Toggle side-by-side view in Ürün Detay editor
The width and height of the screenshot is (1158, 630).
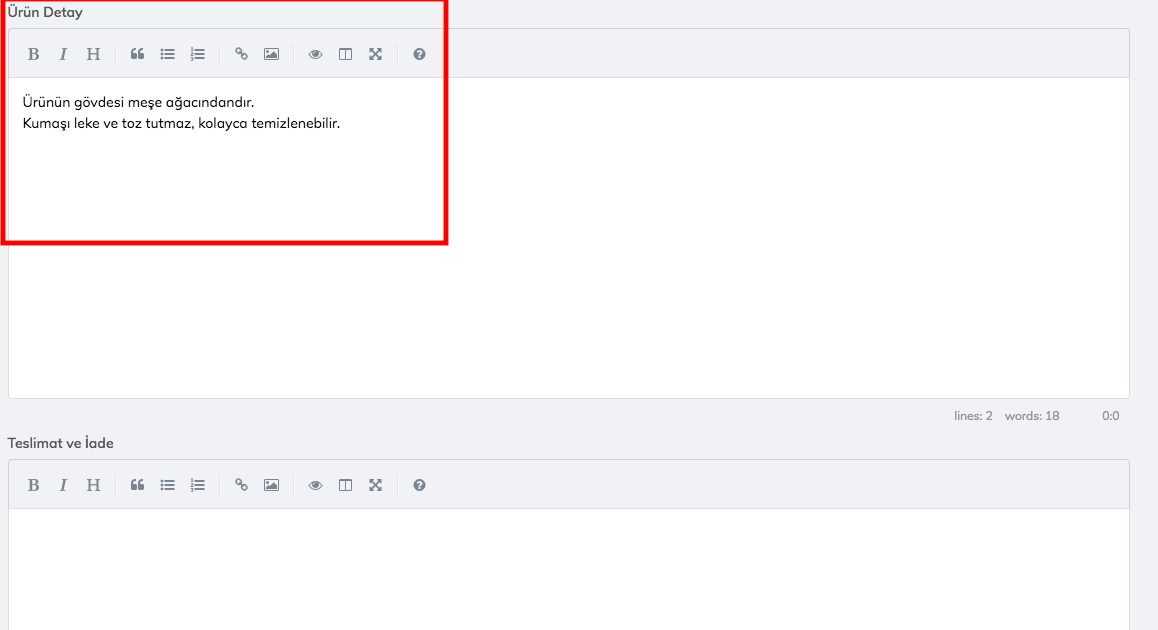[x=346, y=54]
